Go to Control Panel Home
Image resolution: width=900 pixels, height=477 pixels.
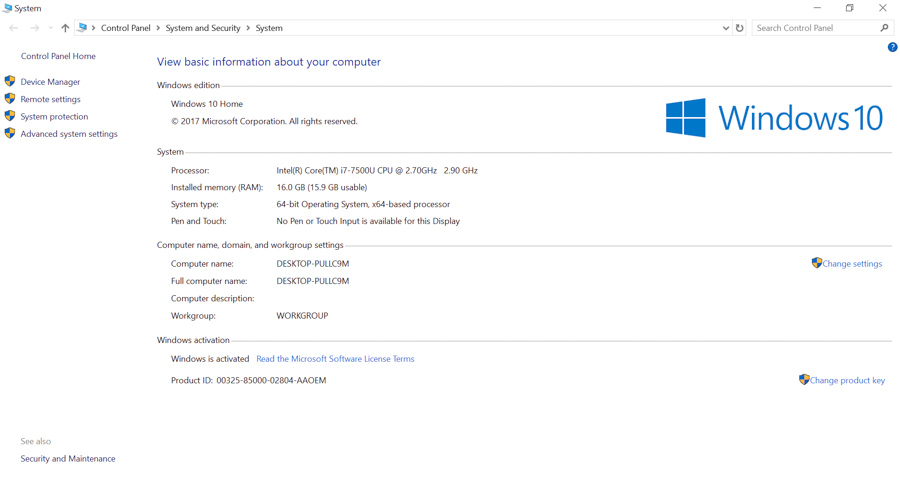click(x=58, y=56)
